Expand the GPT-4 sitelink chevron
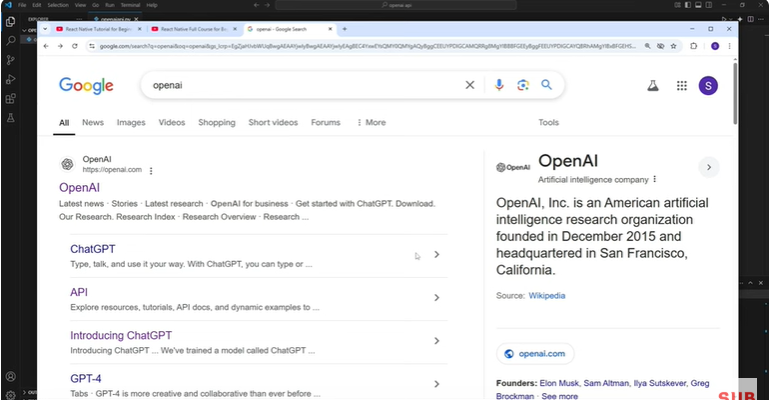Screen dimensions: 770x400 [437, 384]
